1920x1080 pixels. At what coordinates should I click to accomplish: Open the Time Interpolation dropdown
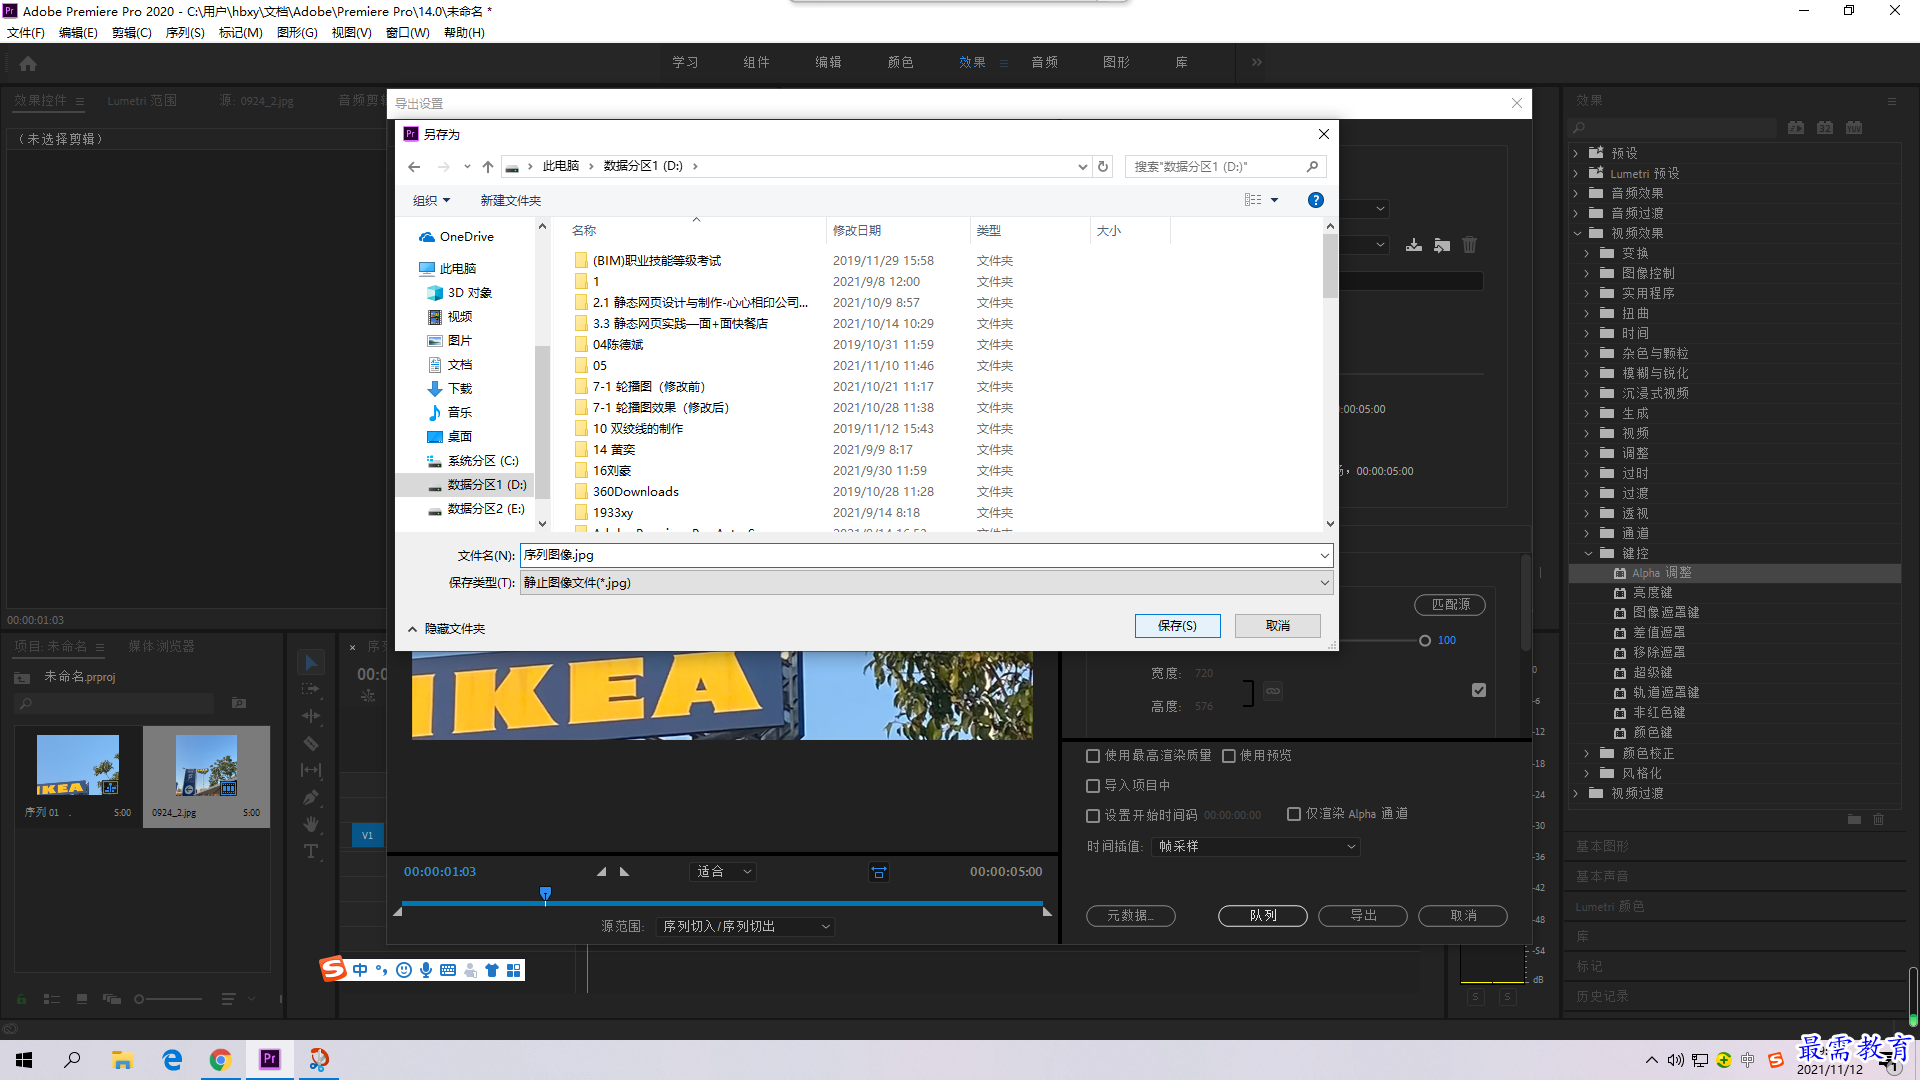[1255, 847]
